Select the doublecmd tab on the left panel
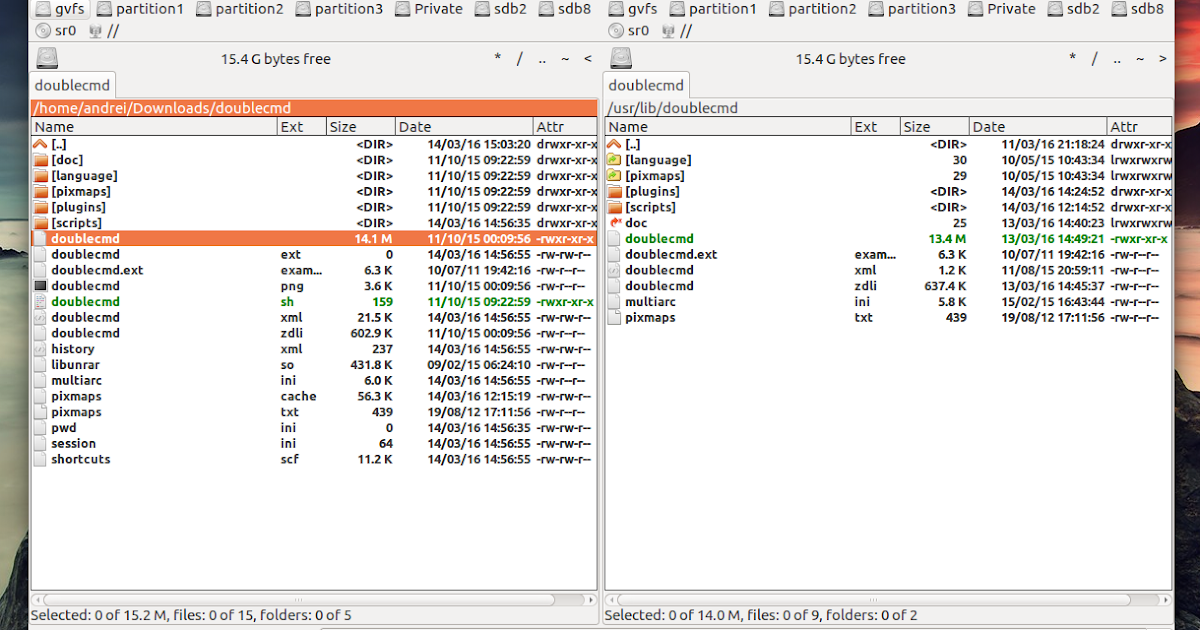This screenshot has width=1200, height=630. (x=72, y=85)
